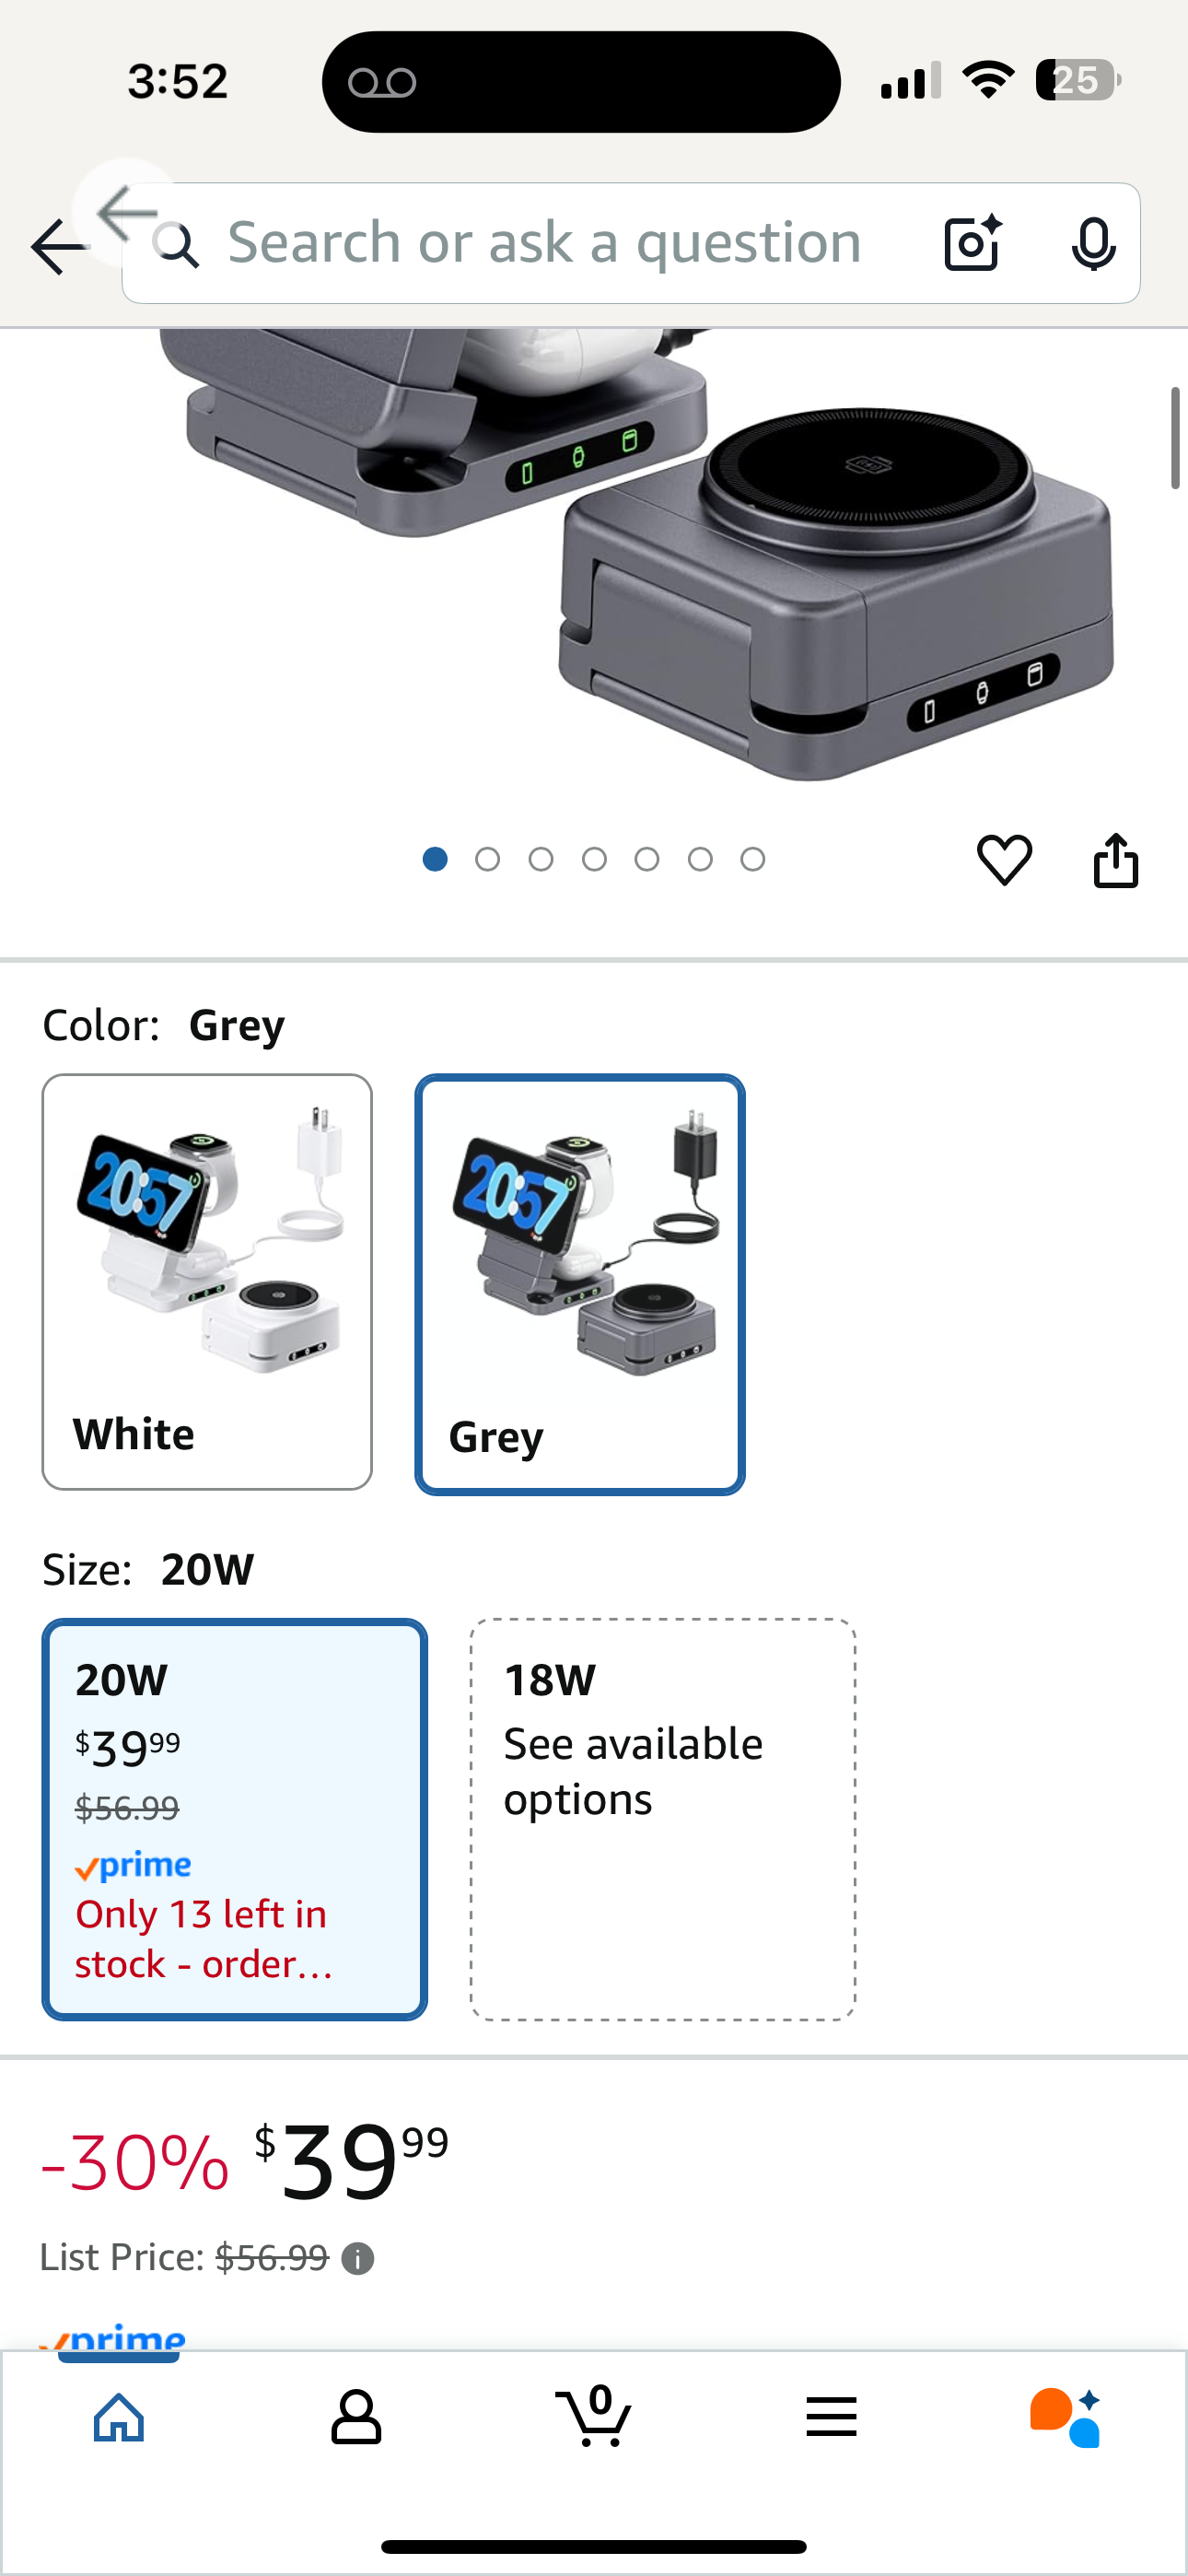Choose the 18W size option
Screen dimensions: 1188x2576
pos(663,1819)
